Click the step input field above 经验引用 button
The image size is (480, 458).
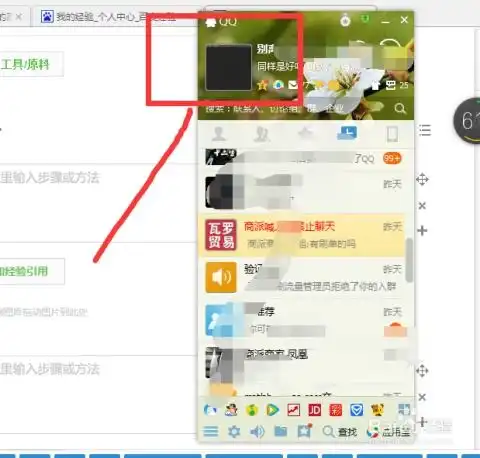[x=97, y=203]
